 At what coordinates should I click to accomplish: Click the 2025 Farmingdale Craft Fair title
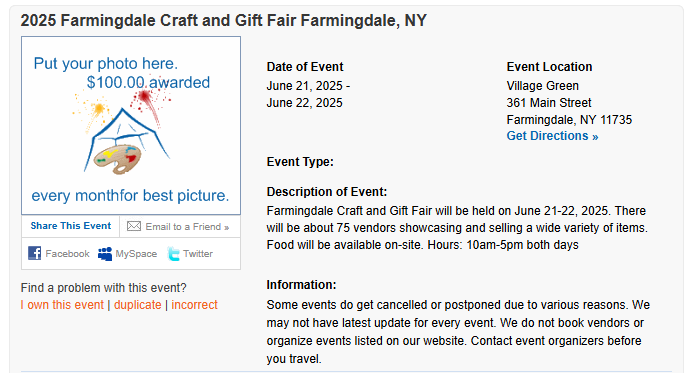[224, 20]
